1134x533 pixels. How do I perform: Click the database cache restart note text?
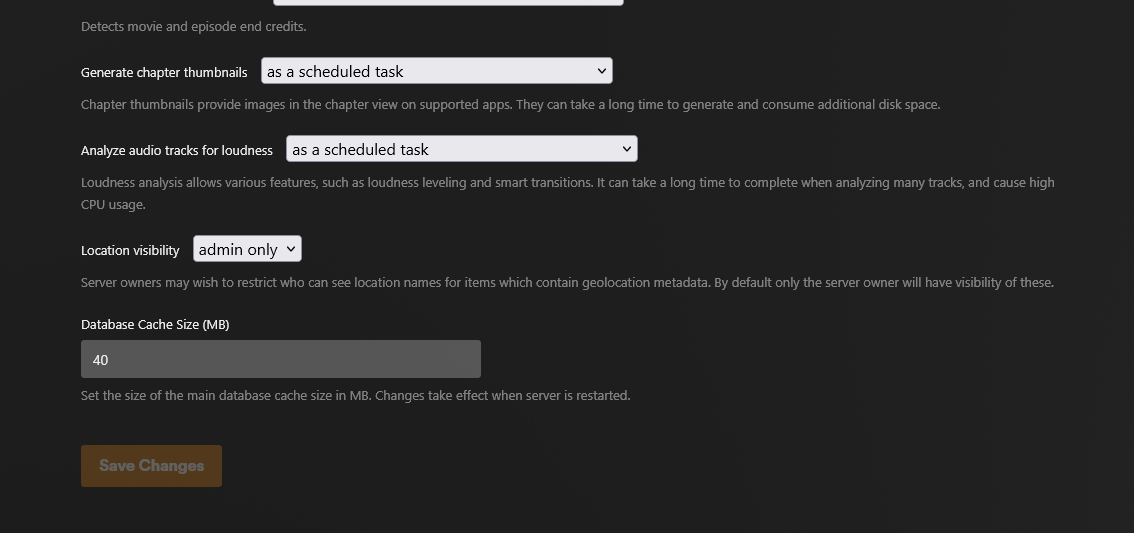click(x=356, y=396)
